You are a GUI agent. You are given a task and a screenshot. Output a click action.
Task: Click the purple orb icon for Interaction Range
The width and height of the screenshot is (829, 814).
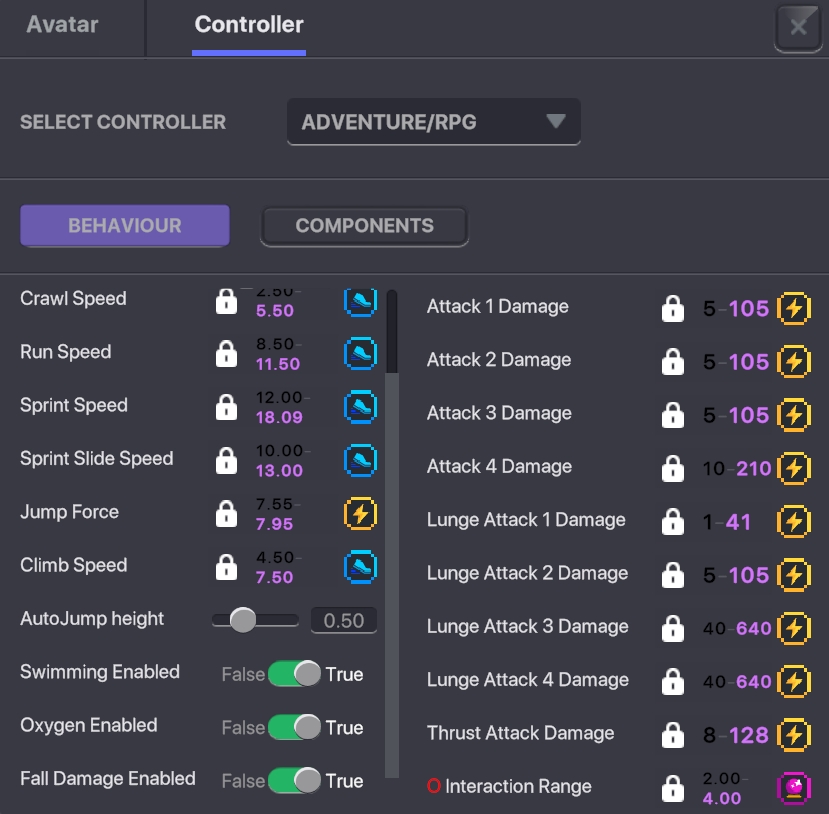click(x=794, y=788)
